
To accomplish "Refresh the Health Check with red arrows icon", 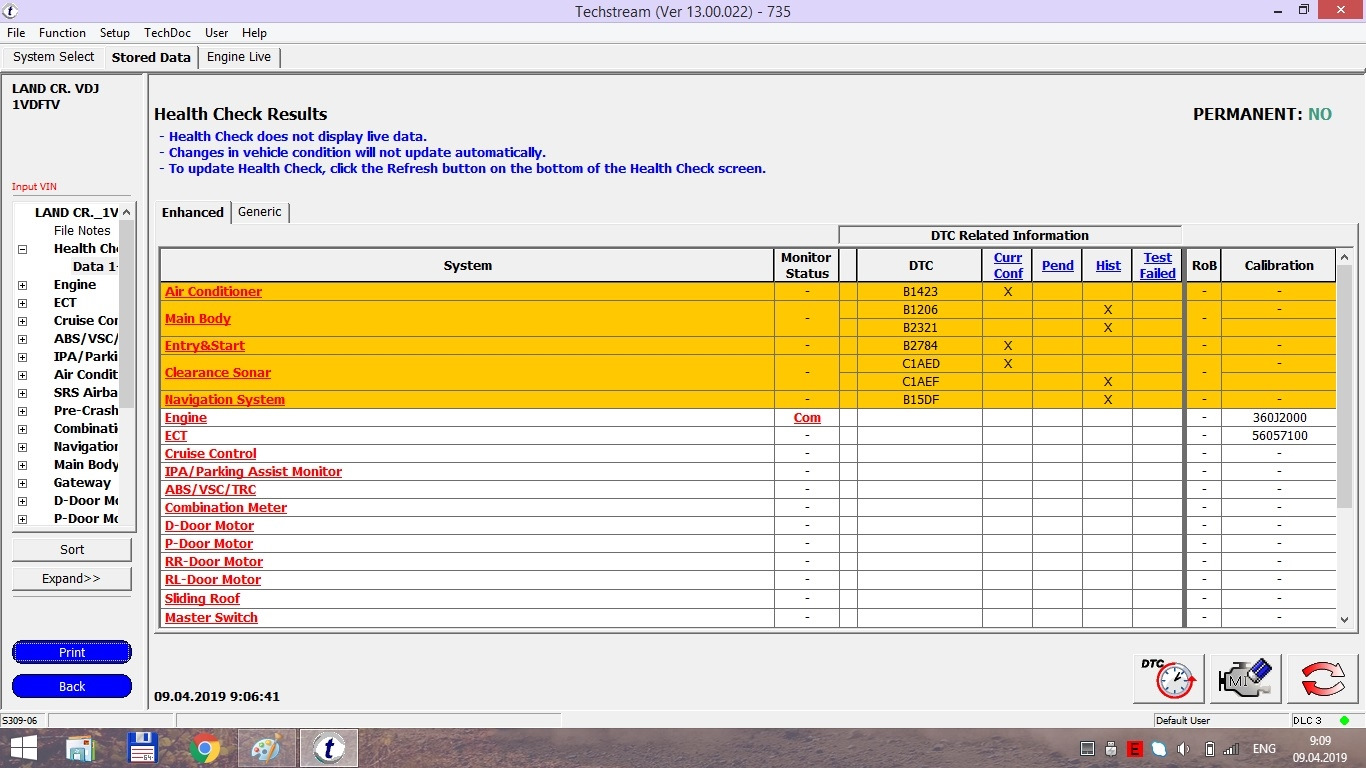I will pyautogui.click(x=1322, y=679).
